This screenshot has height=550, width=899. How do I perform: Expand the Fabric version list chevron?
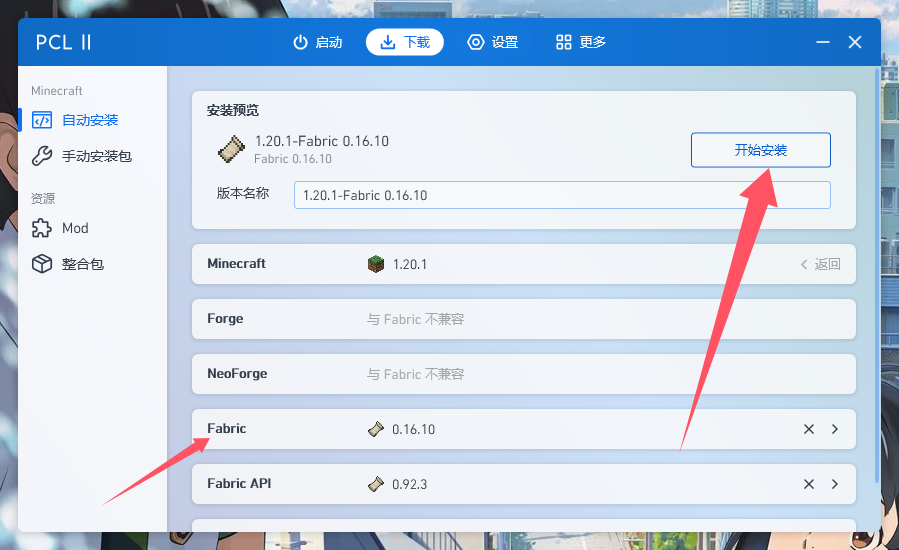[x=835, y=429]
